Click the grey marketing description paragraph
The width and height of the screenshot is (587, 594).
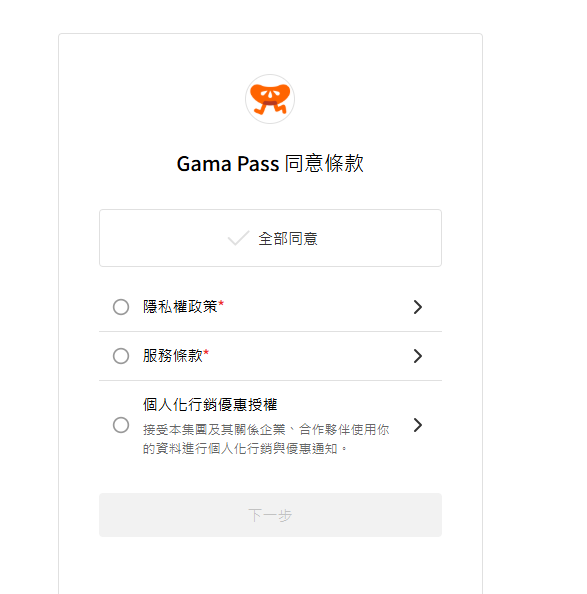[266, 439]
